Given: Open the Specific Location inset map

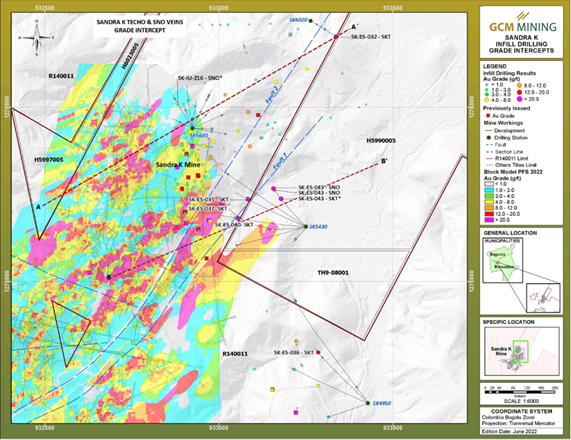Looking at the screenshot, I should pyautogui.click(x=521, y=351).
